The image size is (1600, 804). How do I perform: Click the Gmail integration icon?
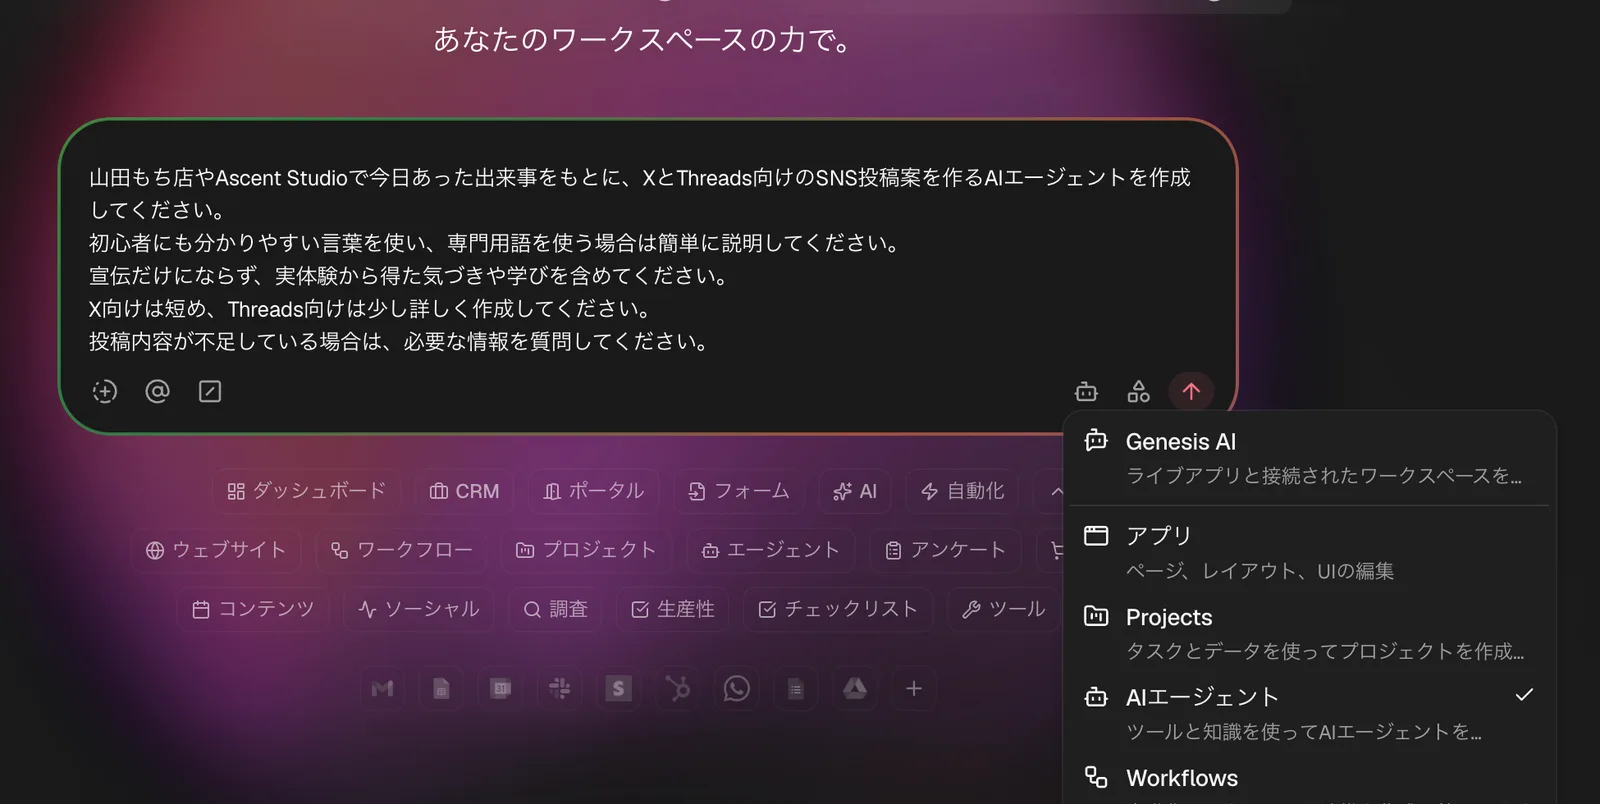coord(382,688)
